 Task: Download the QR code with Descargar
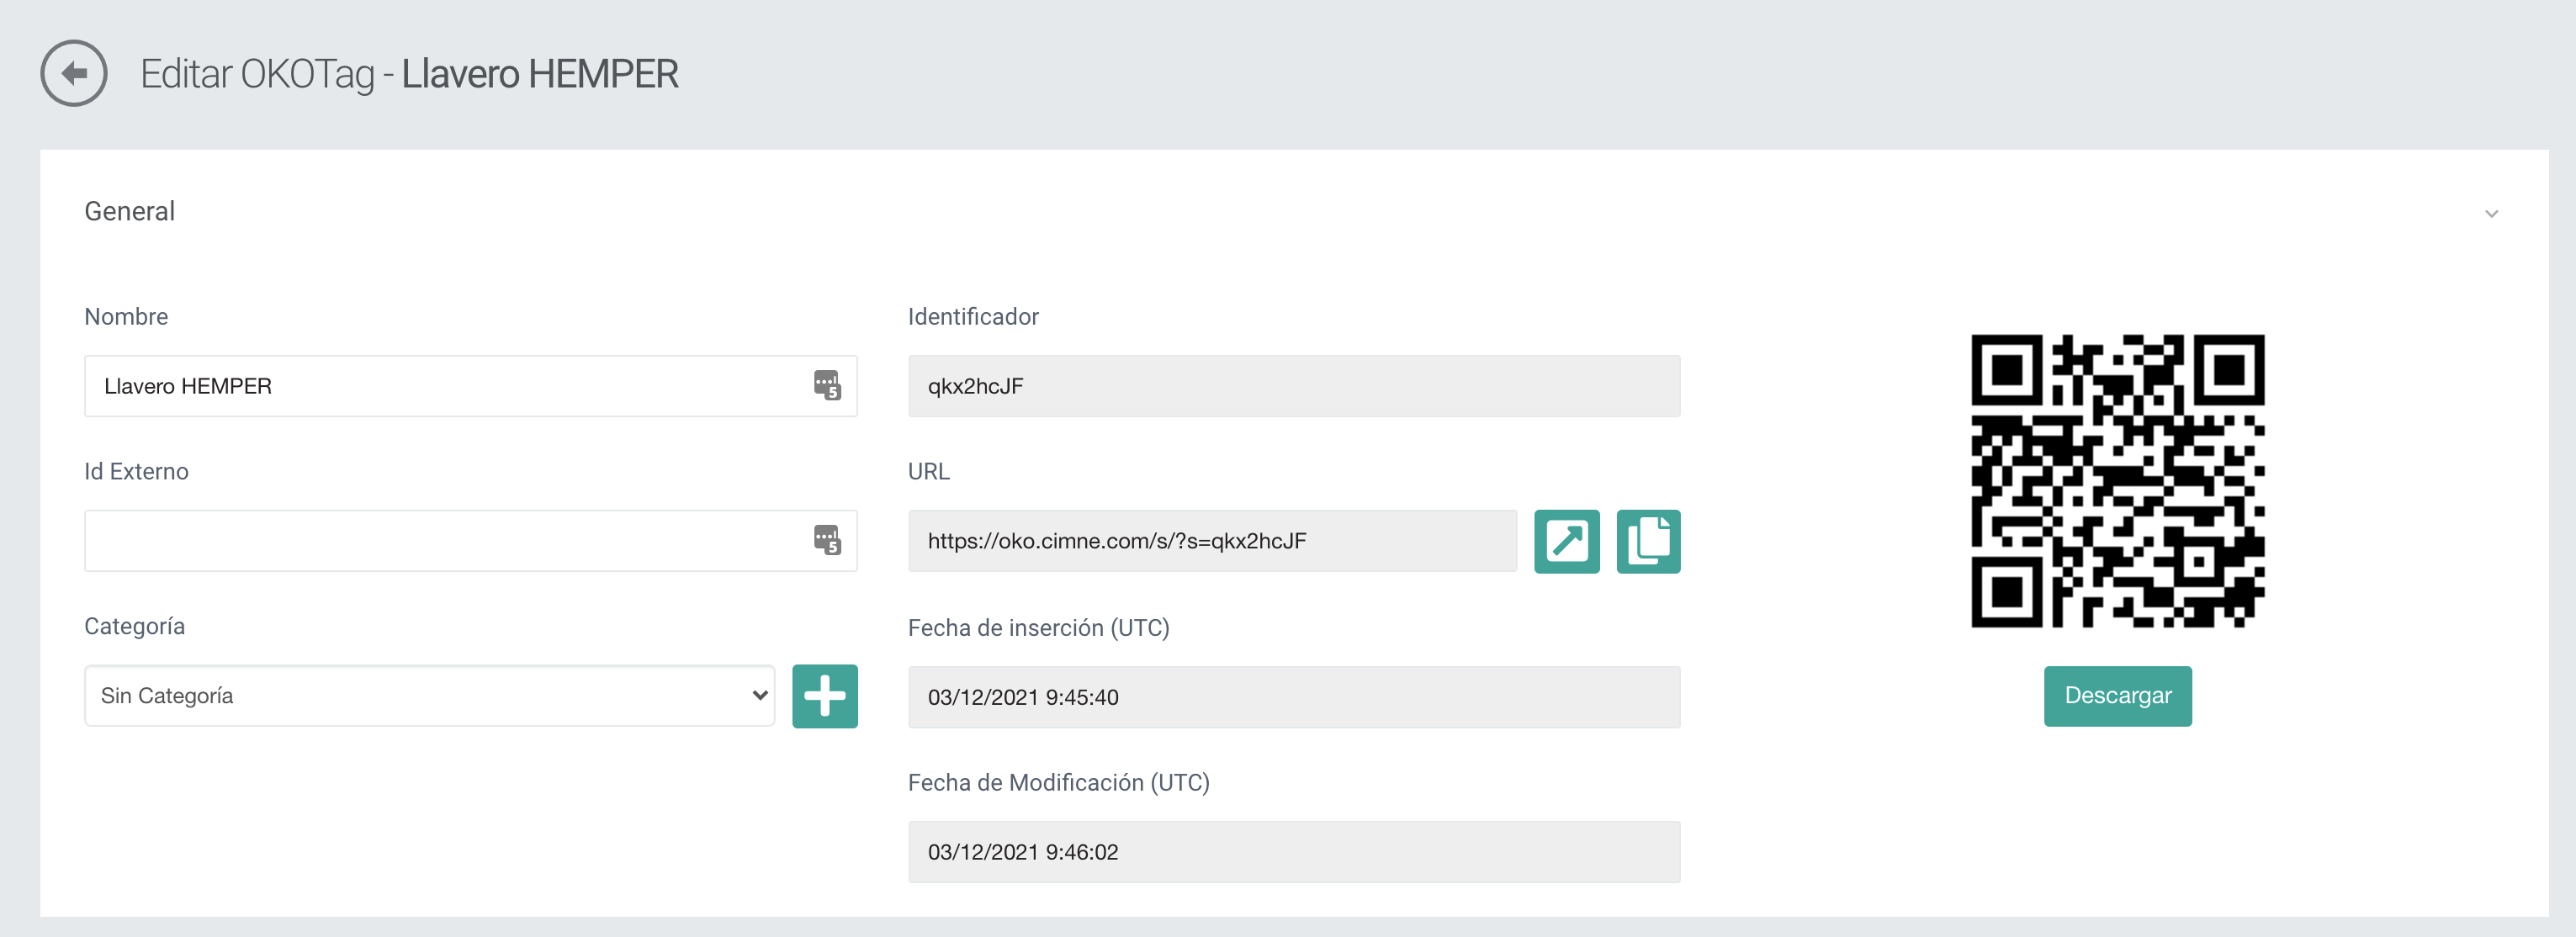point(2118,696)
